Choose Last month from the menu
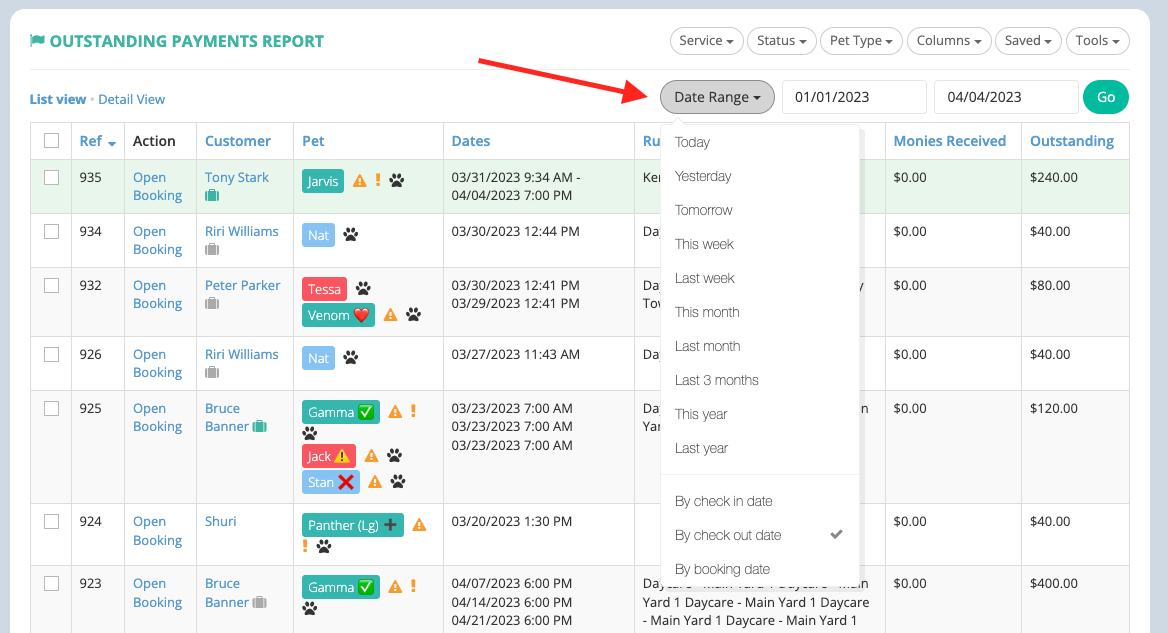This screenshot has height=633, width=1168. point(708,346)
